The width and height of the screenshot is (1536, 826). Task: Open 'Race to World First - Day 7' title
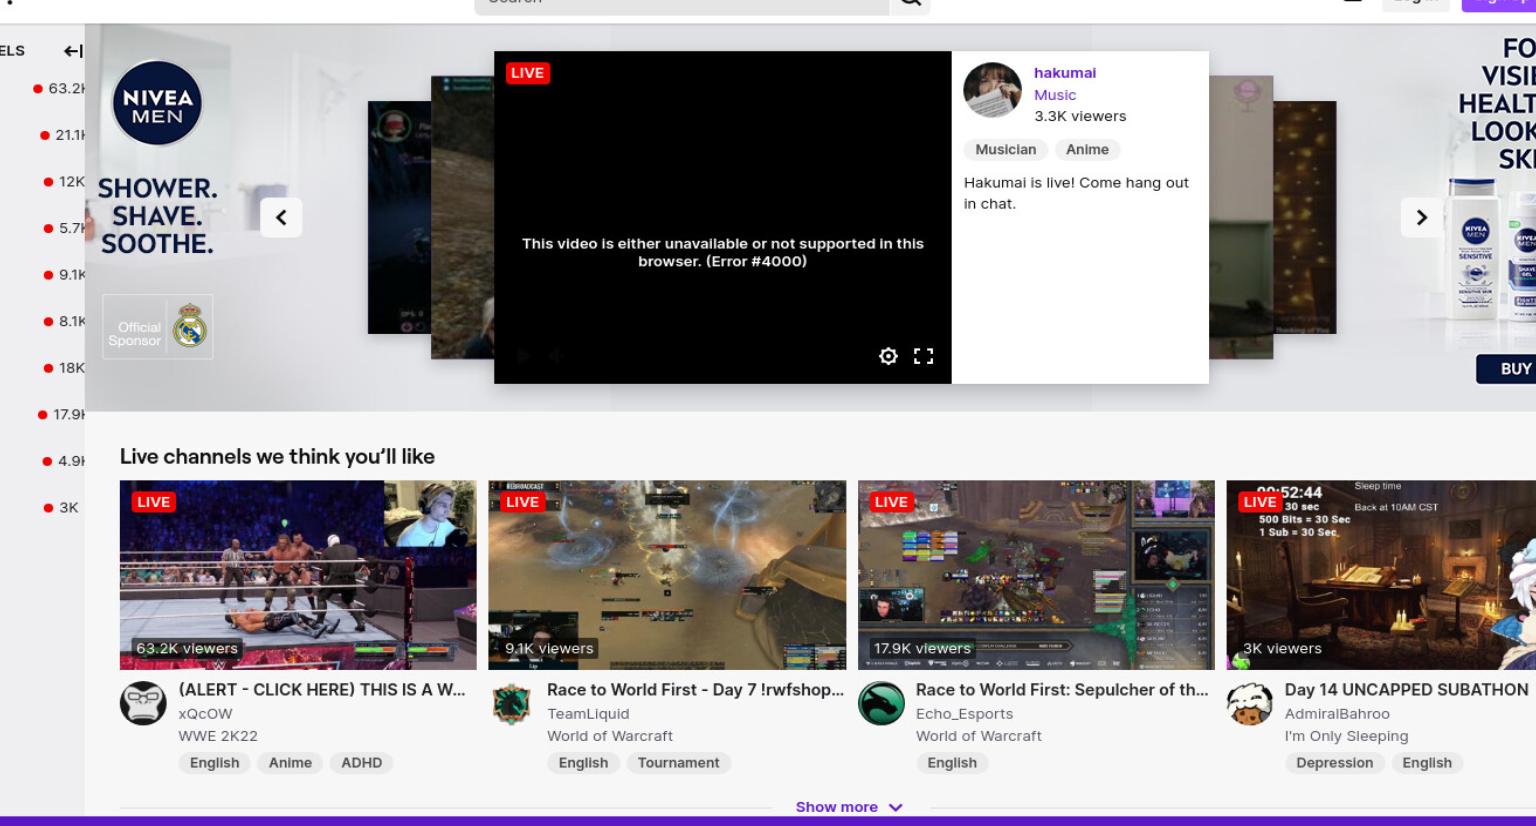pyautogui.click(x=695, y=690)
